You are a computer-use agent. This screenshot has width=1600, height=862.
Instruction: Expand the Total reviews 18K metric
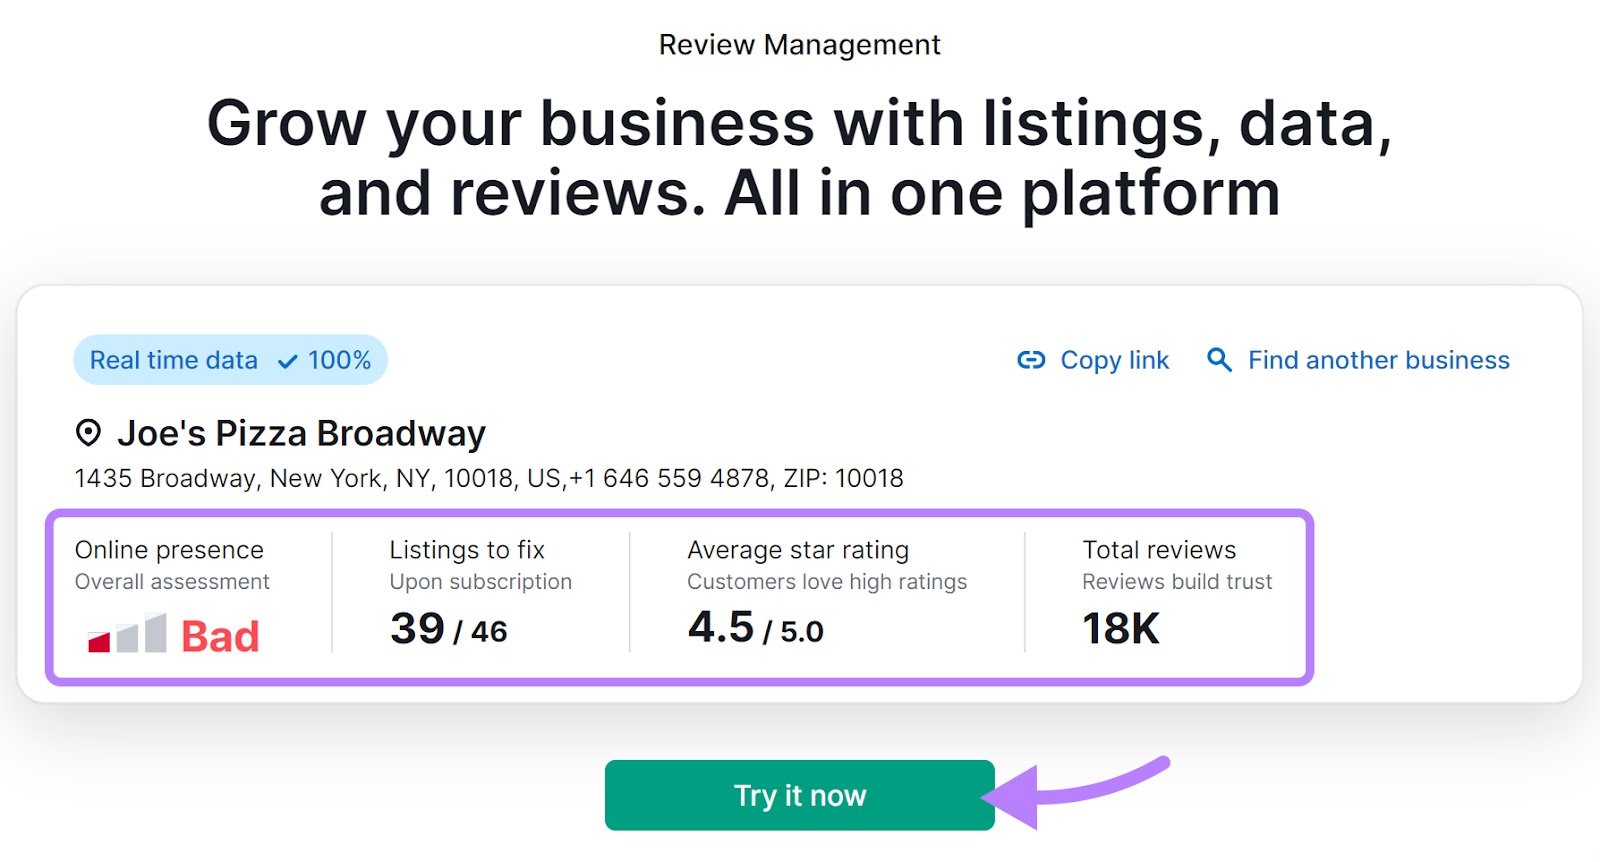pos(1158,590)
